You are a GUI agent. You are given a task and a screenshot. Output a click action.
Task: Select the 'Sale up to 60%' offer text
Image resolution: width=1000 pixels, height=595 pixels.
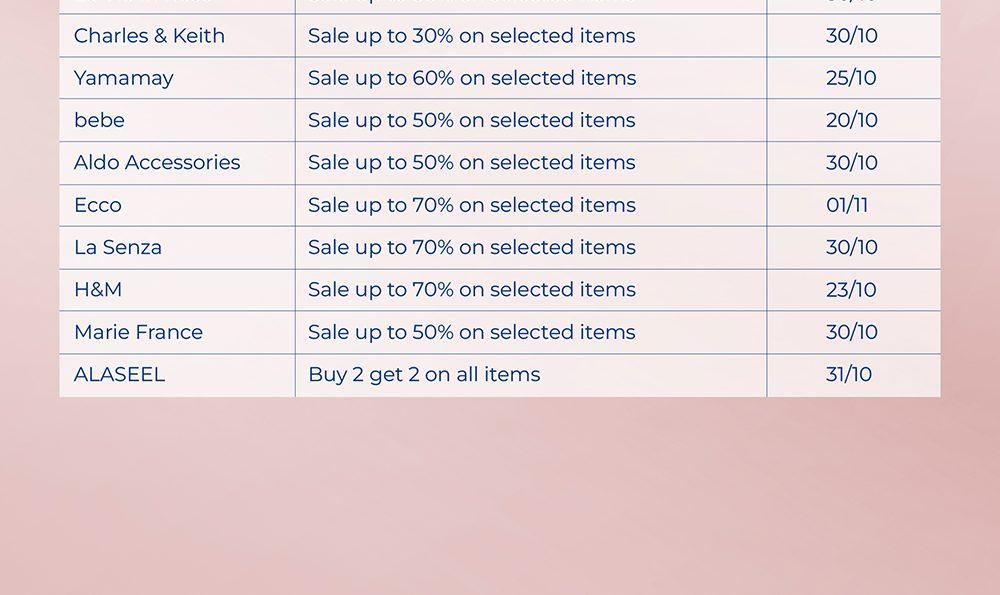tap(471, 78)
